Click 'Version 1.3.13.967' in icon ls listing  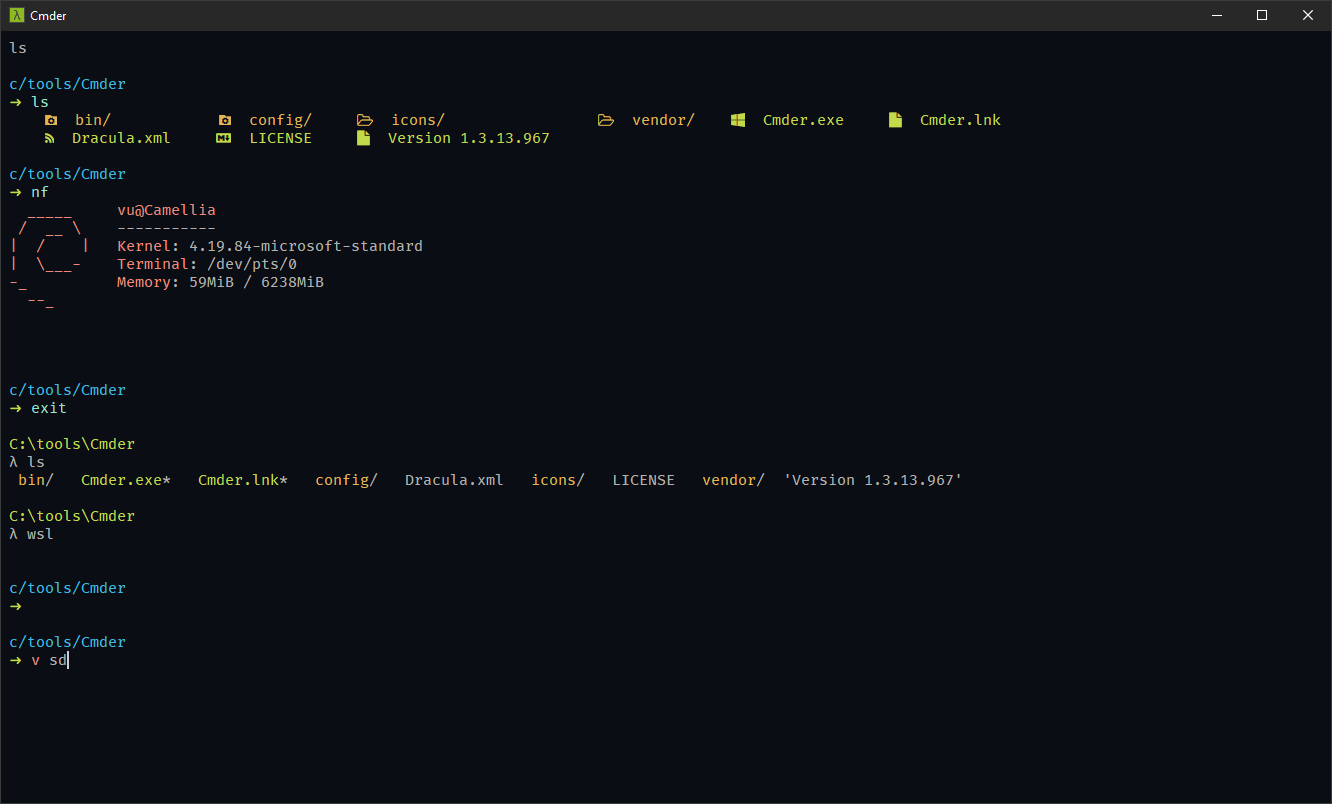tap(469, 138)
